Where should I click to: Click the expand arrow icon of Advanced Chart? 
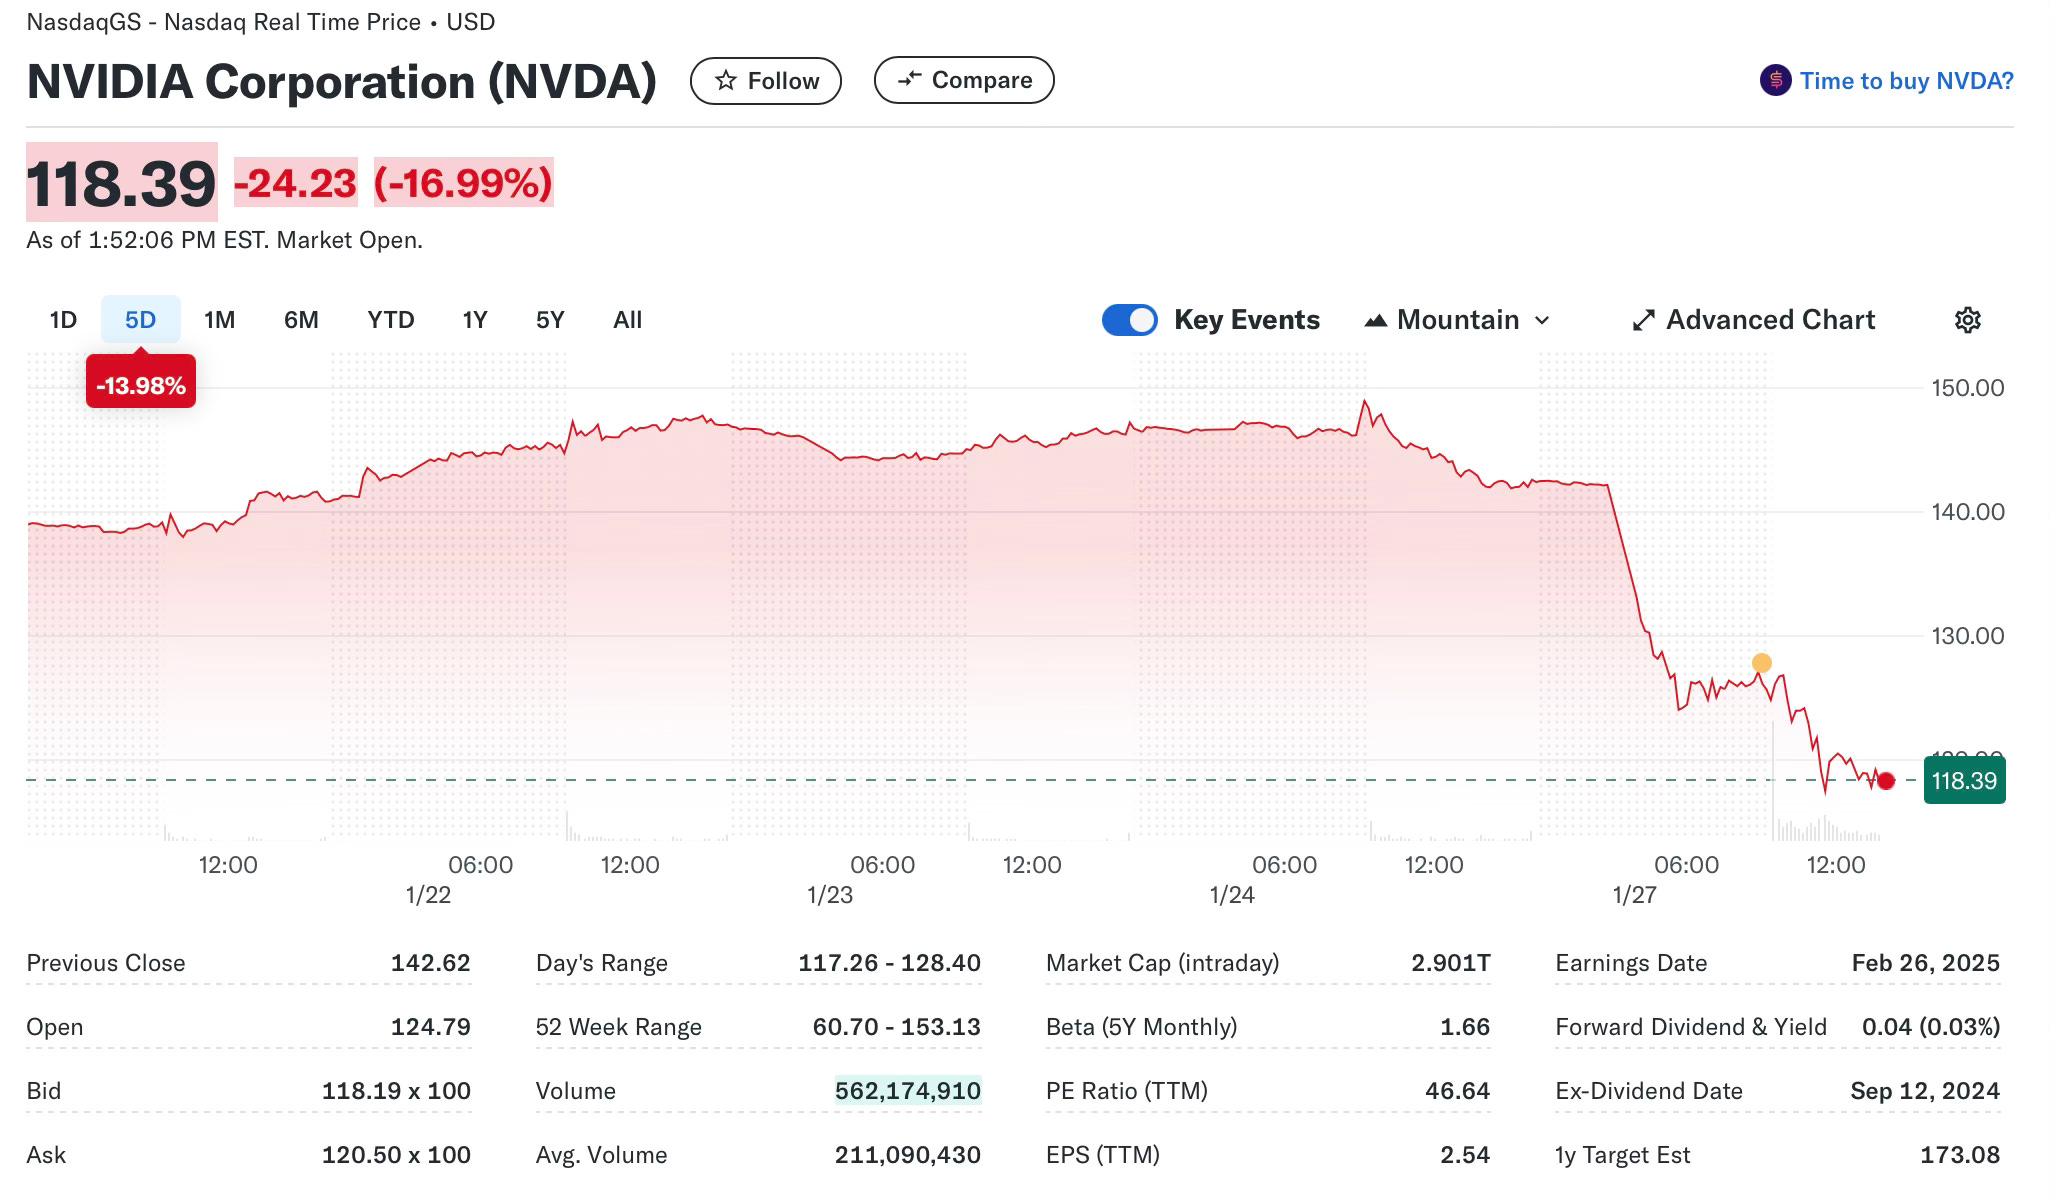click(1643, 320)
